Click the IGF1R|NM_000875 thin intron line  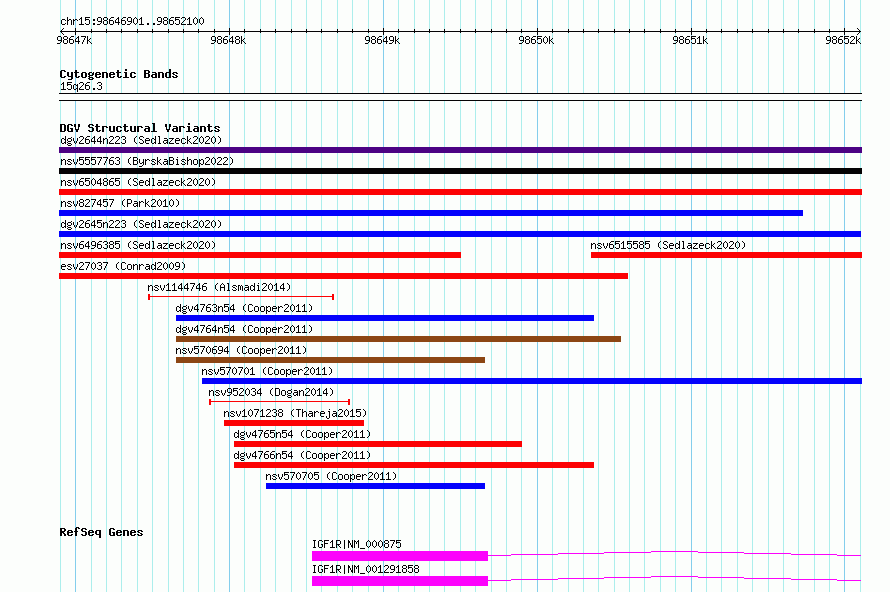(674, 553)
